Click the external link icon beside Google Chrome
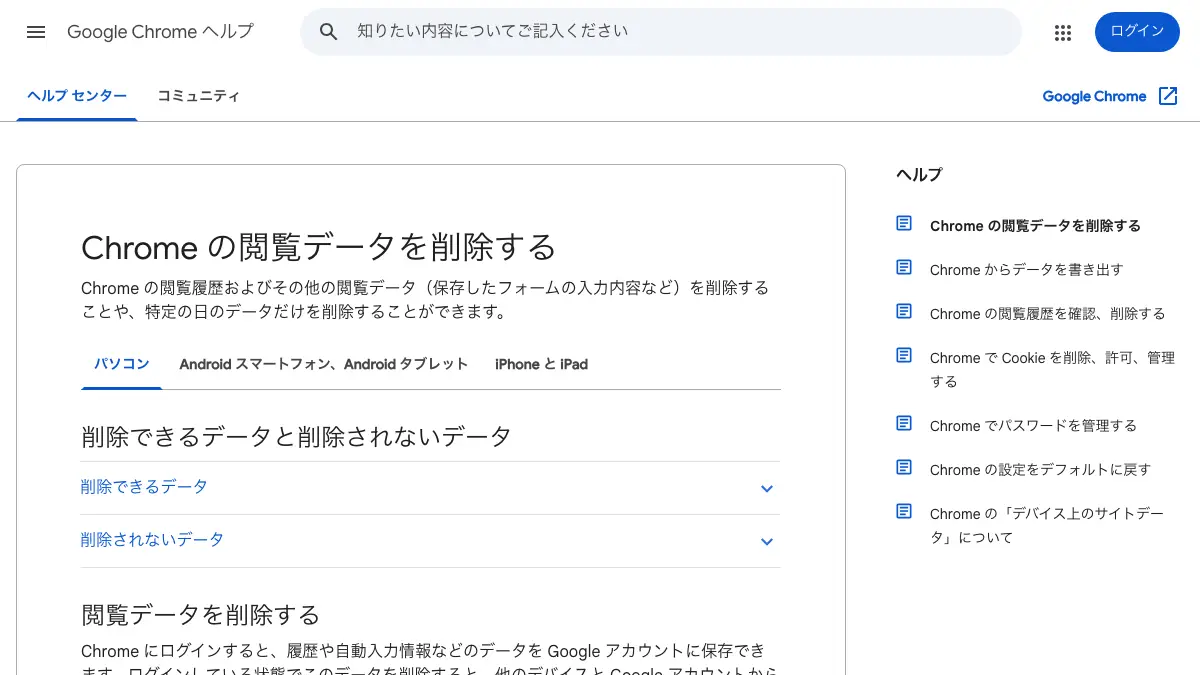Viewport: 1200px width, 675px height. [x=1168, y=96]
